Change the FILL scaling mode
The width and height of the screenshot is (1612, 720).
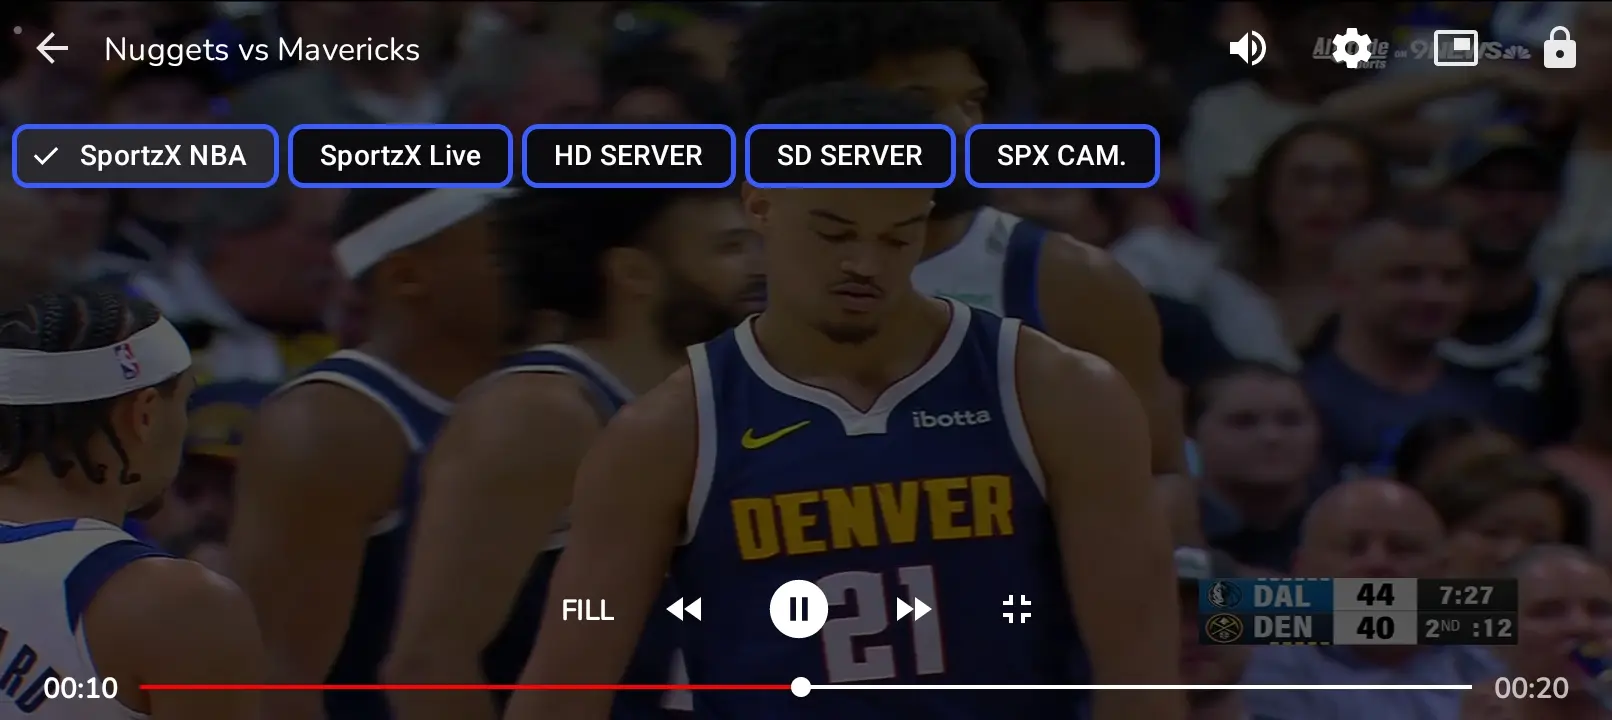click(588, 610)
